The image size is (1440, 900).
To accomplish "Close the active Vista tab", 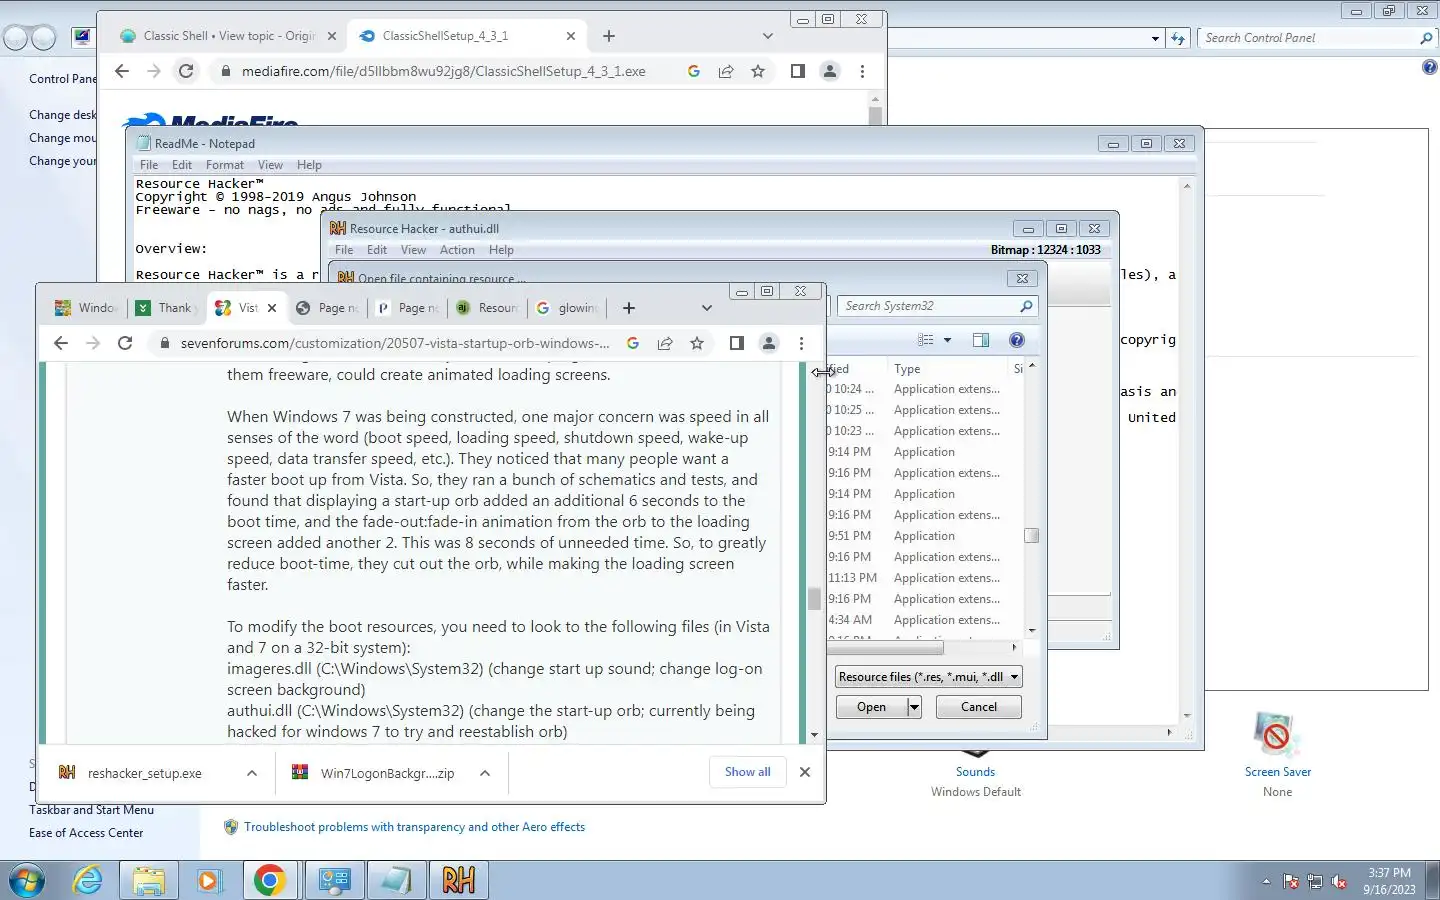I will point(272,308).
